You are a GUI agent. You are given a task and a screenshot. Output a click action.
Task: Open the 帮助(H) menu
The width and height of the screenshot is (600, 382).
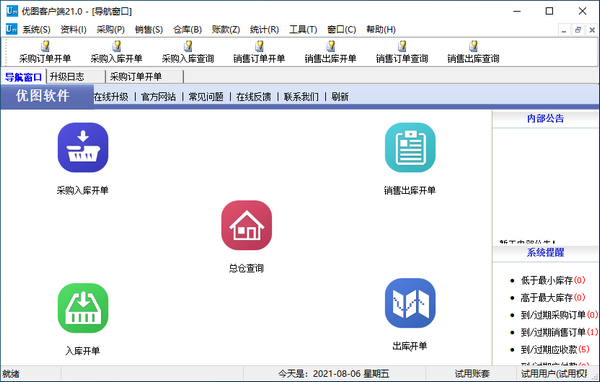coord(381,29)
